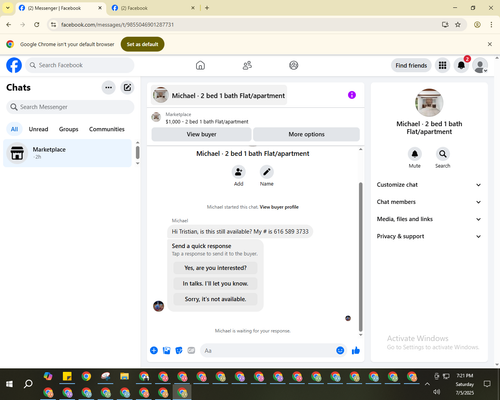Add people to the chat
Screen dimensions: 500x400
(x=239, y=172)
